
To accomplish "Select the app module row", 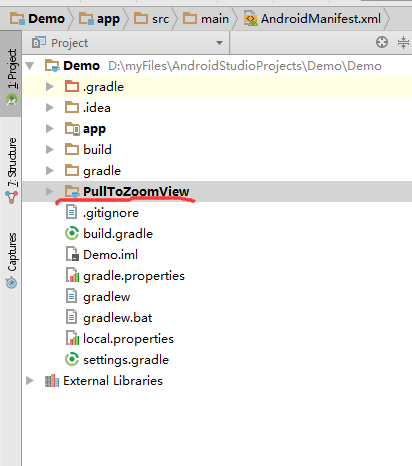I will coord(217,129).
